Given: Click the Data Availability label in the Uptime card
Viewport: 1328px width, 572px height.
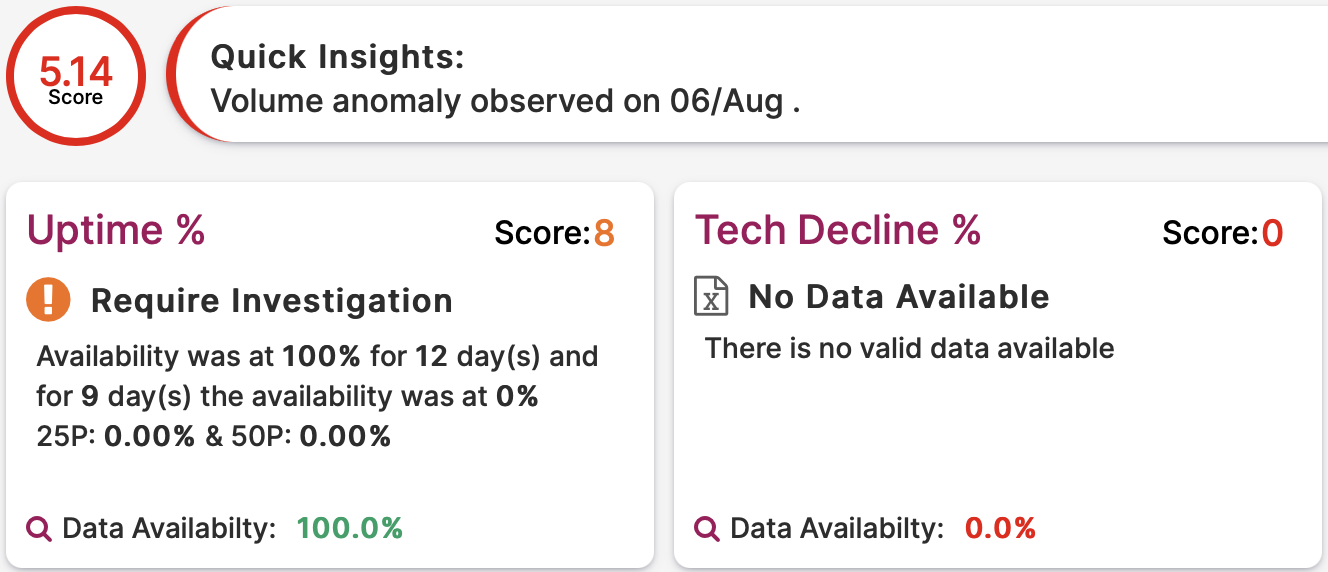Looking at the screenshot, I should coord(169,528).
